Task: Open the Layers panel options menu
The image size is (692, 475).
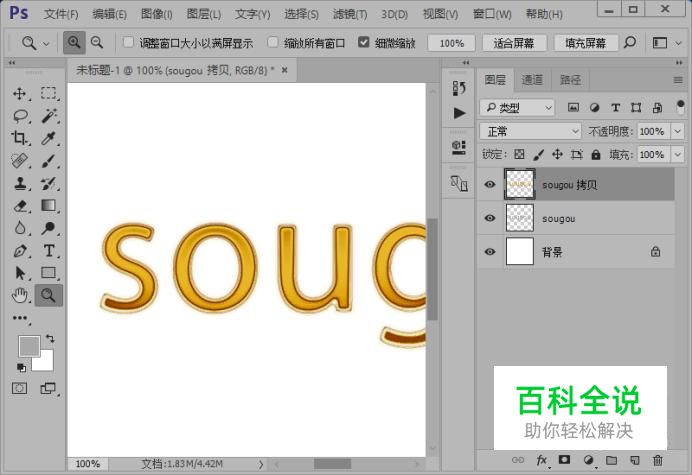Action: (x=678, y=80)
